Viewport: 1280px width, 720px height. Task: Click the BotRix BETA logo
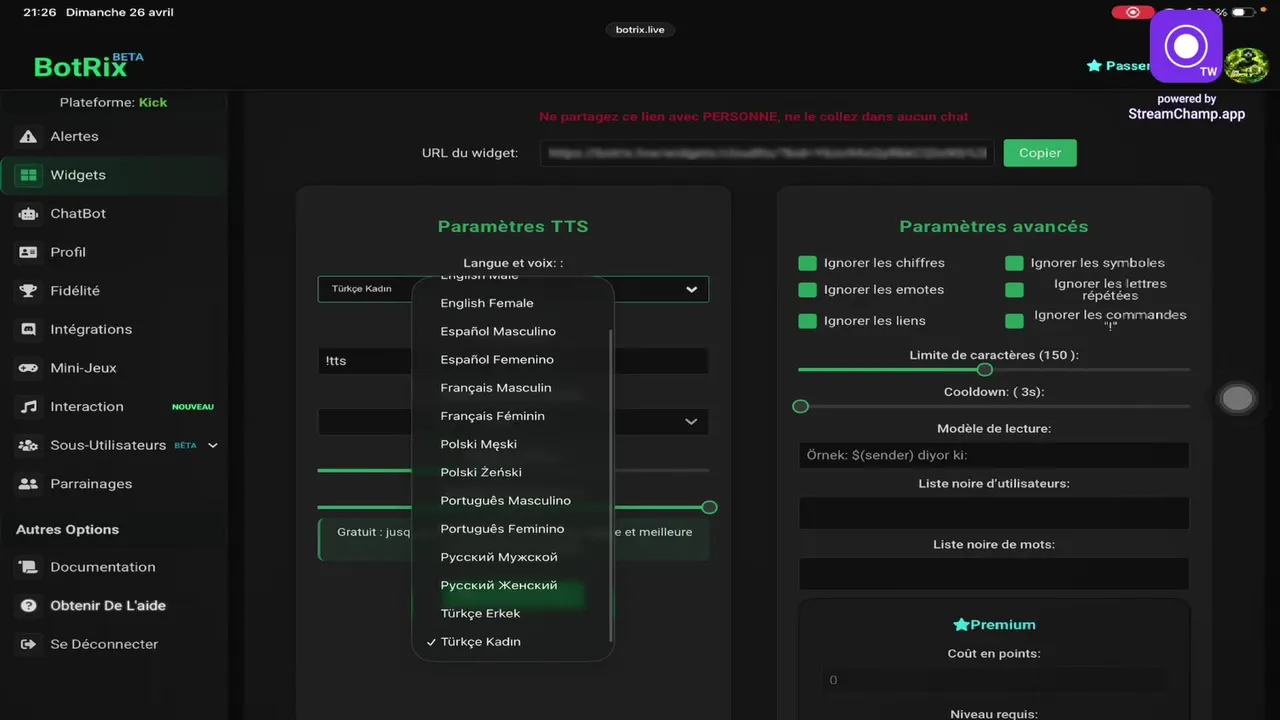pyautogui.click(x=88, y=65)
